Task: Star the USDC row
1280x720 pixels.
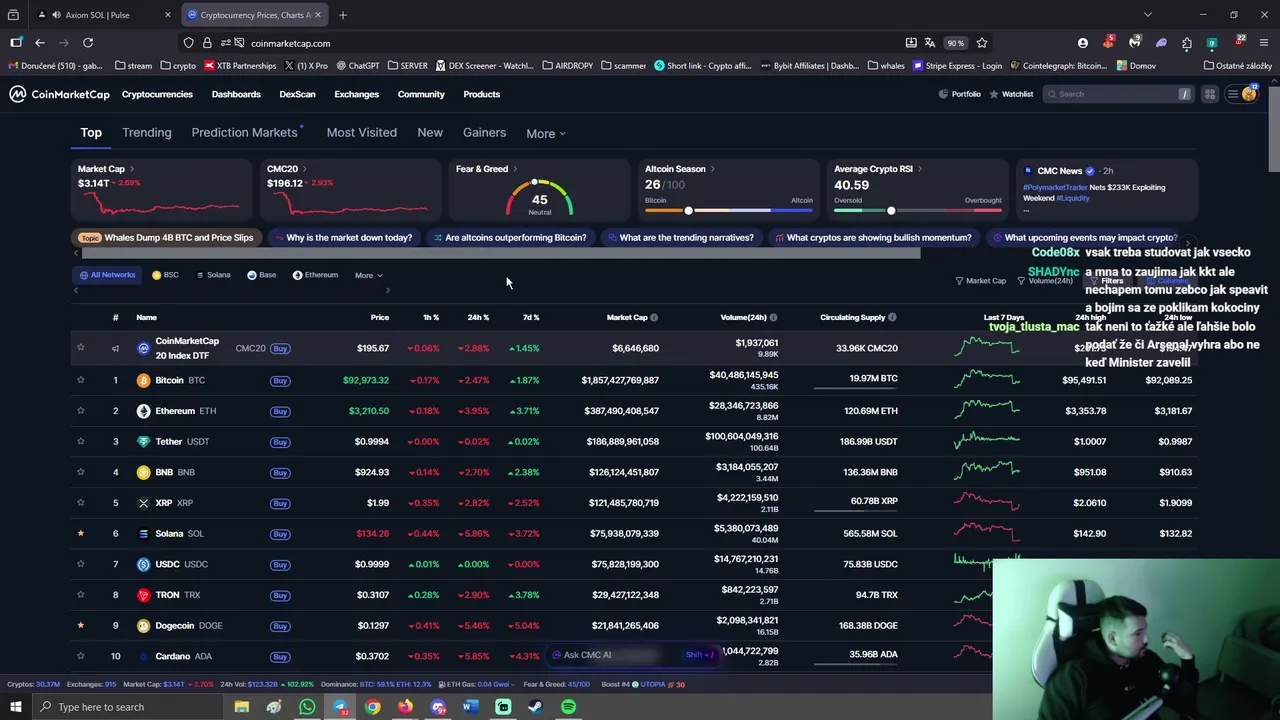Action: (x=81, y=564)
